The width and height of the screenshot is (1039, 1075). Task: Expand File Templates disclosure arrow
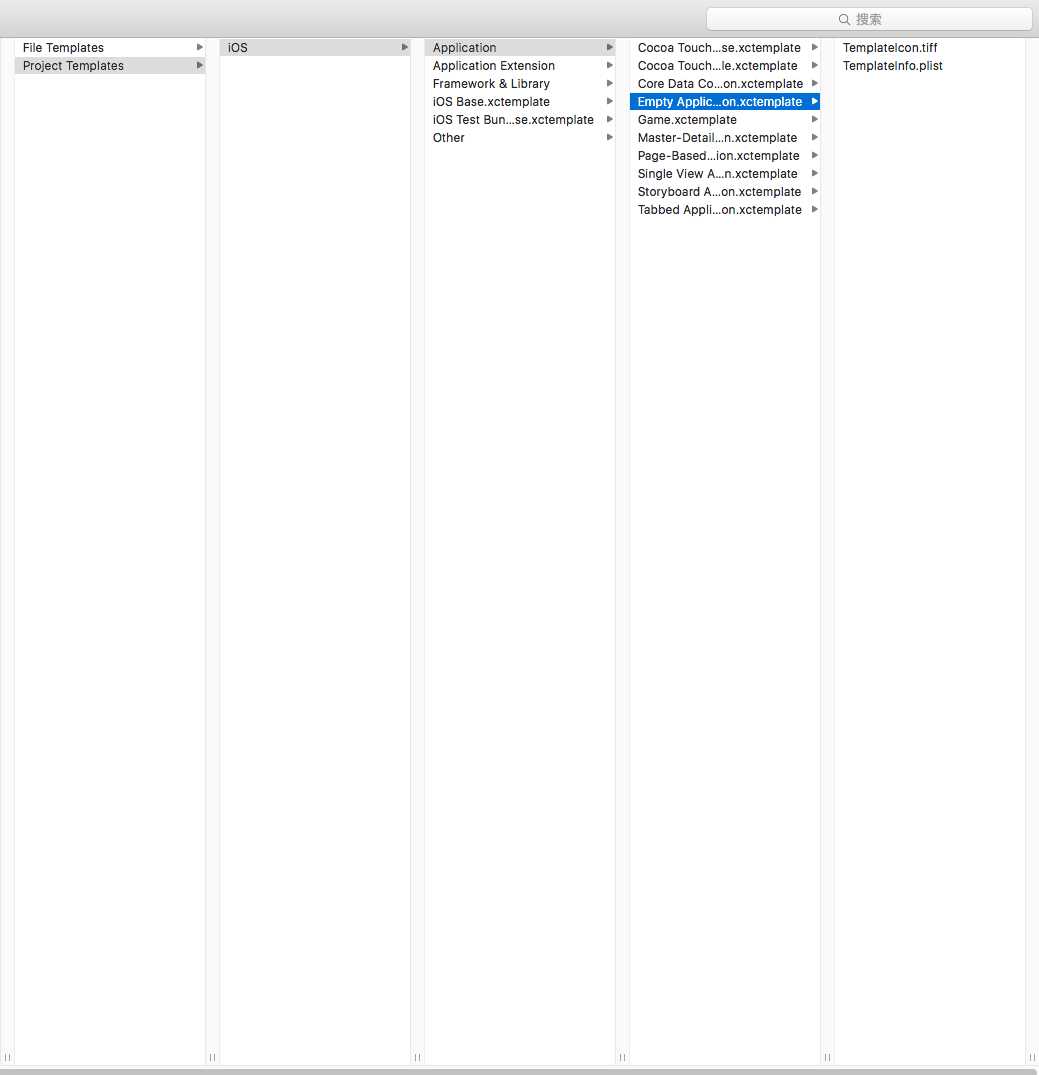tap(200, 47)
